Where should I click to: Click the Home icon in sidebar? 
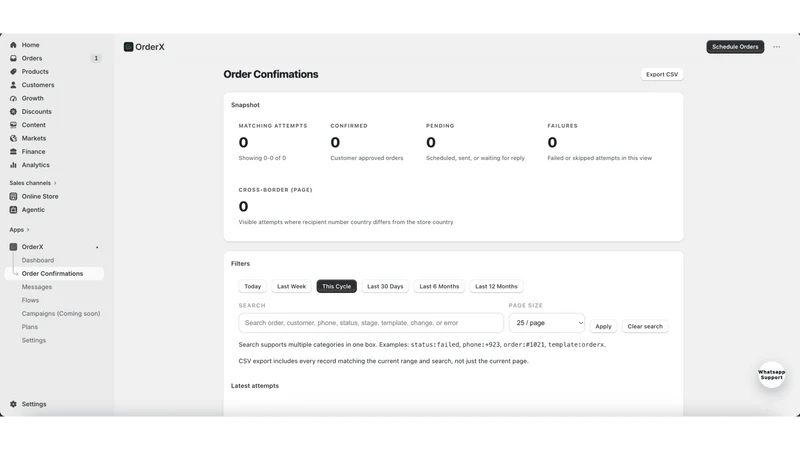click(13, 45)
